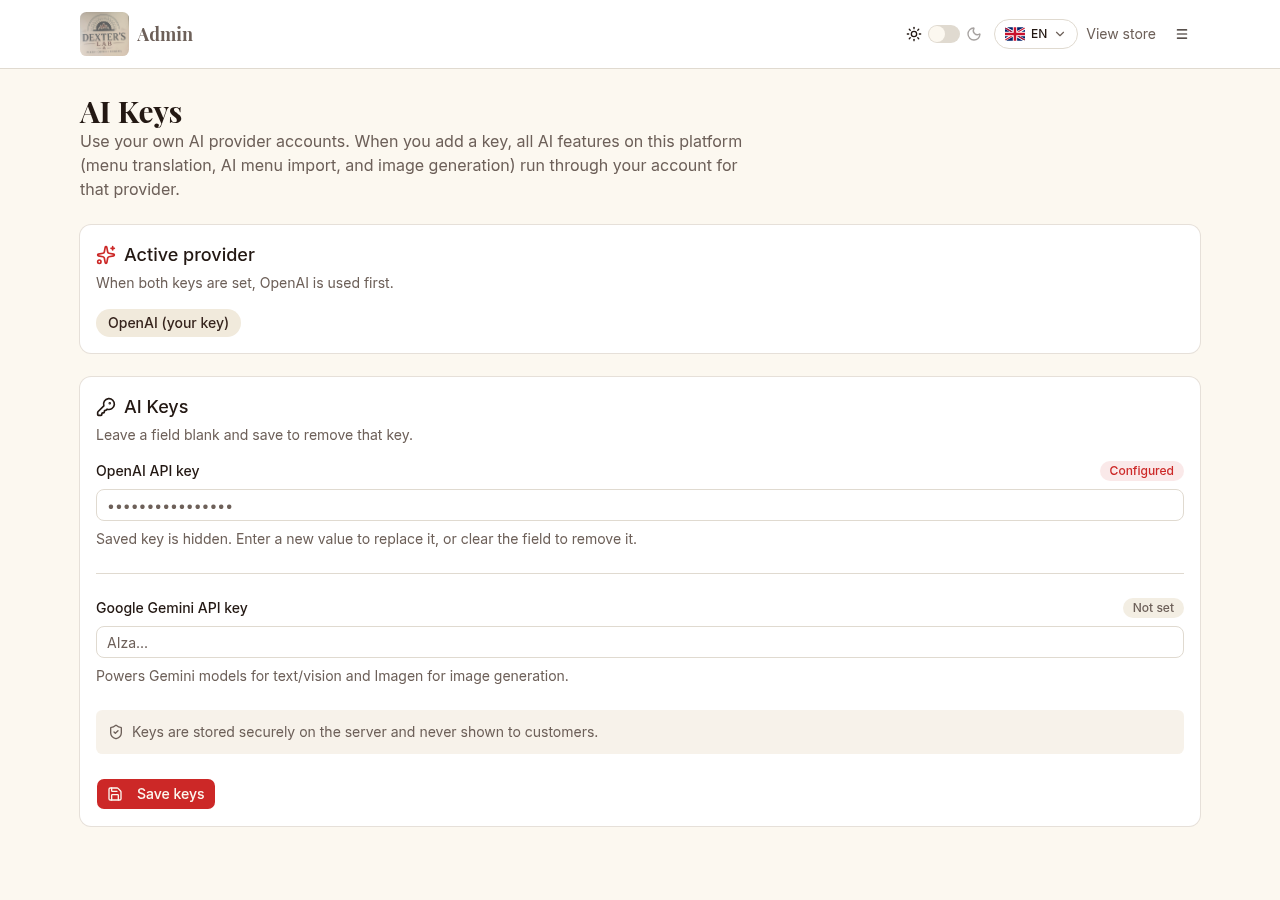Open the hamburger menu
Image resolution: width=1280 pixels, height=900 pixels.
pos(1182,34)
